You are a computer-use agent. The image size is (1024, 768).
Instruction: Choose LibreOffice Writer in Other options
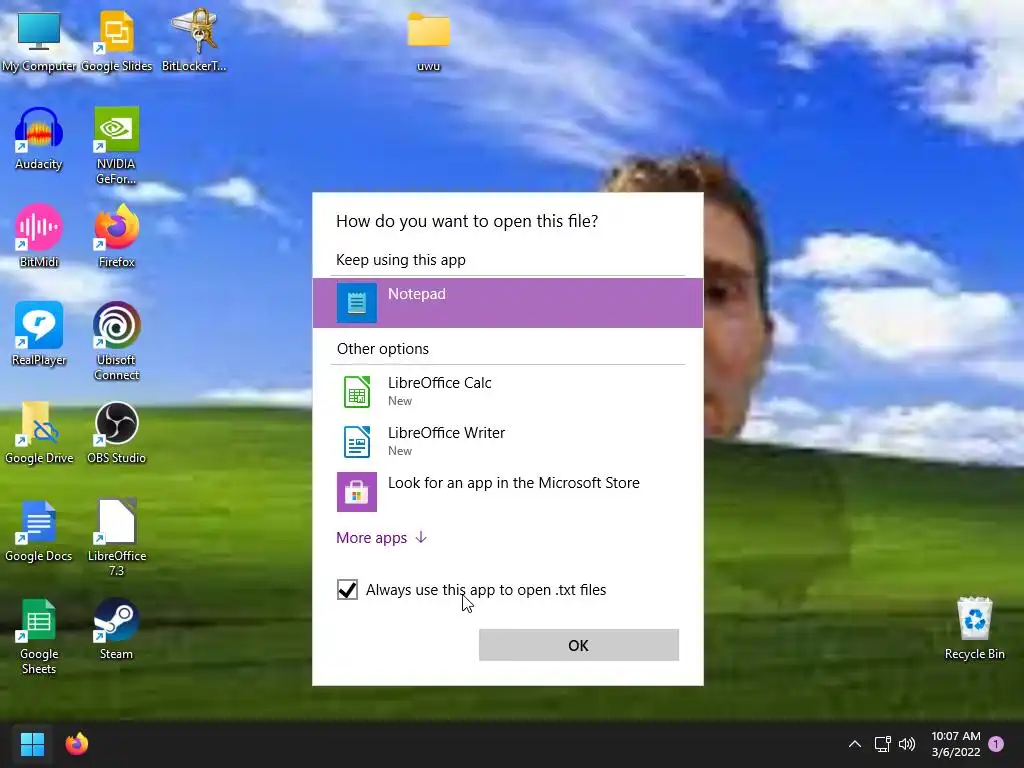click(507, 441)
